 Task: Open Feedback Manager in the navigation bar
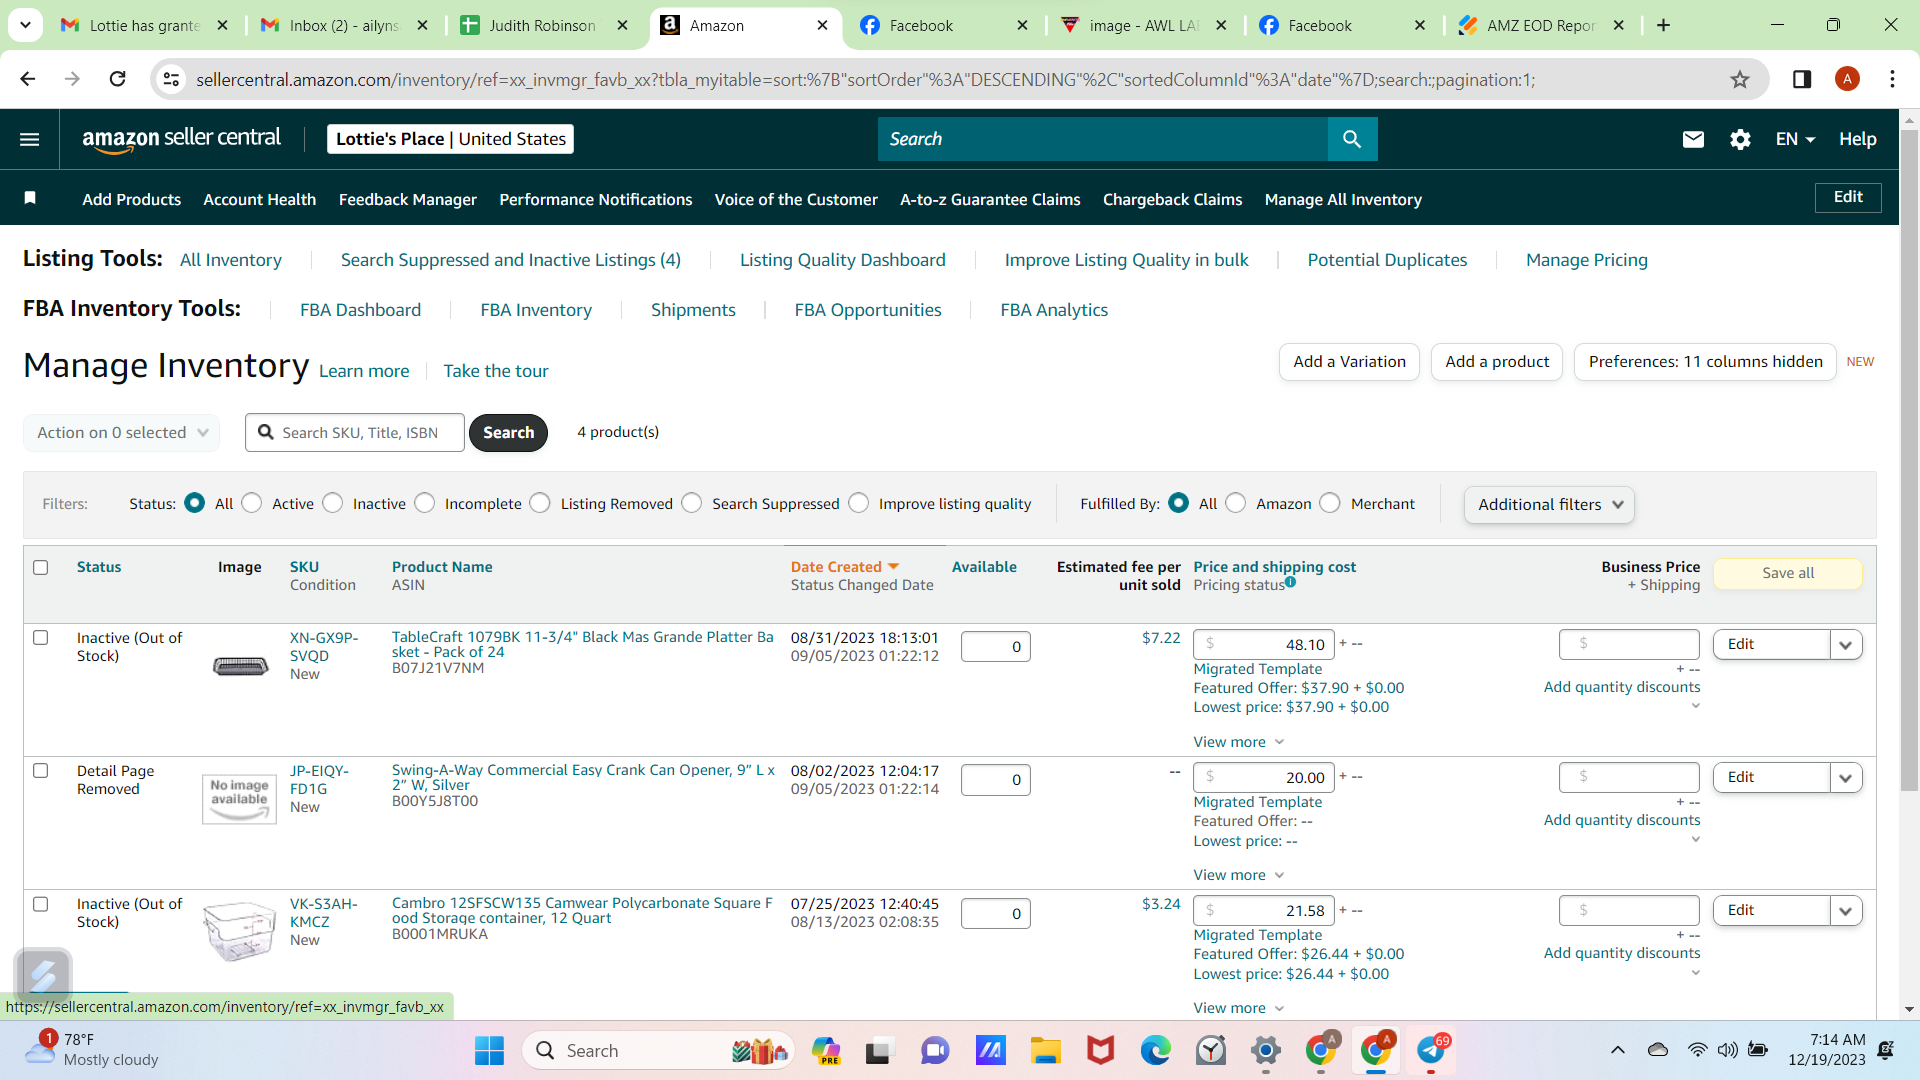coord(408,199)
